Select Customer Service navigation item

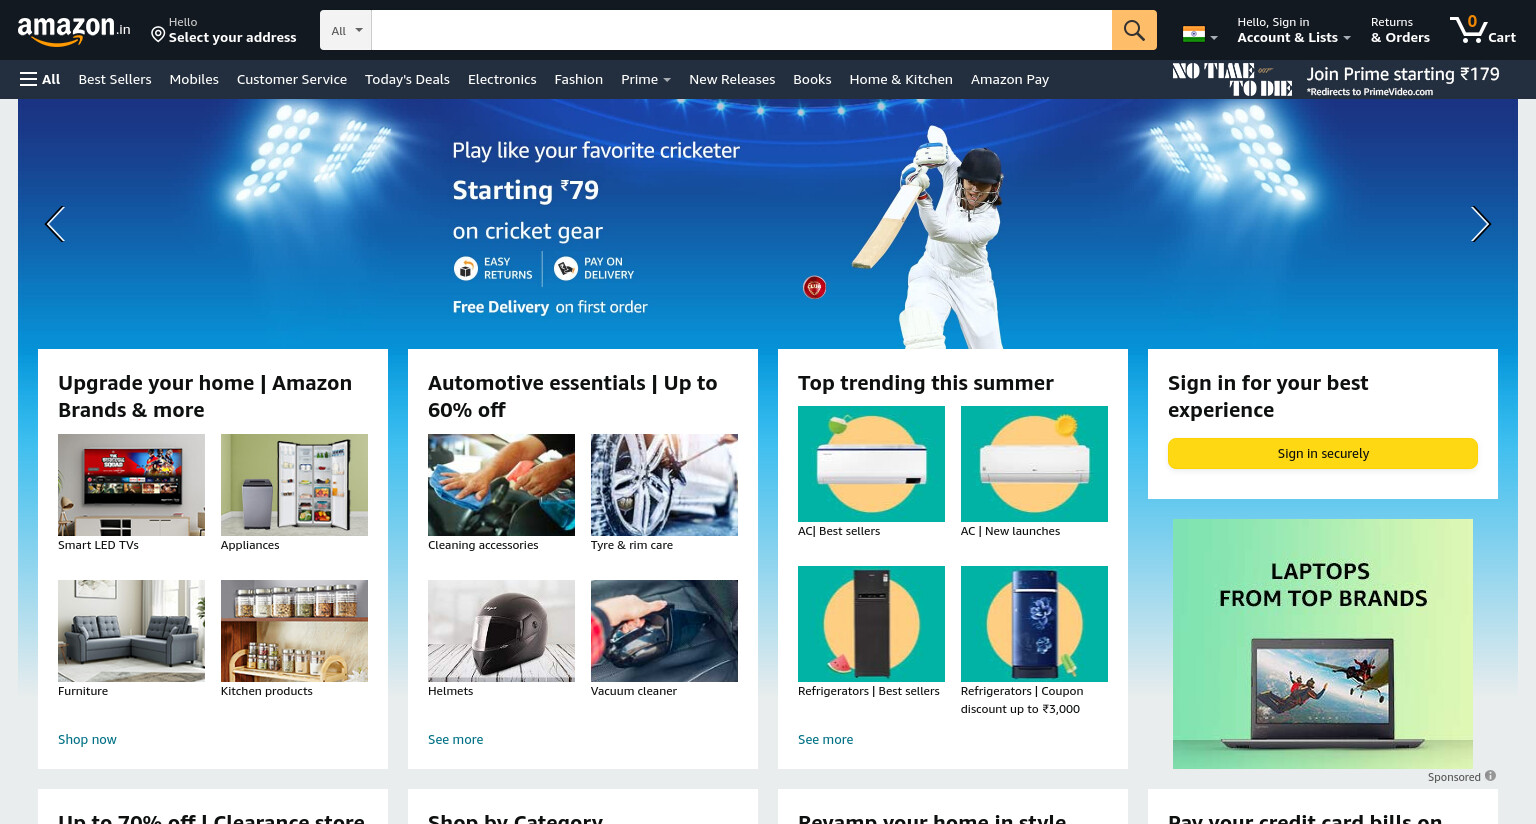coord(292,79)
